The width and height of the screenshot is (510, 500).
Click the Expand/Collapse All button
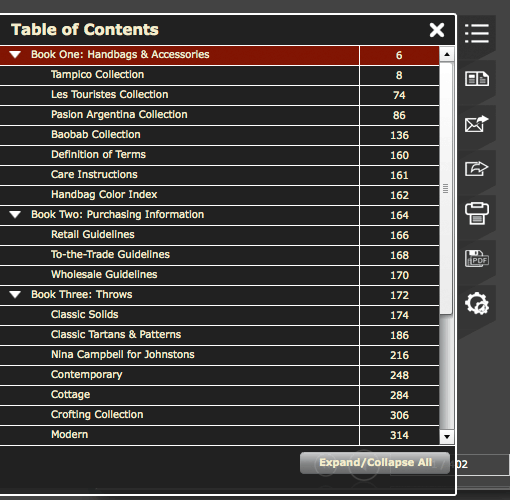(375, 463)
